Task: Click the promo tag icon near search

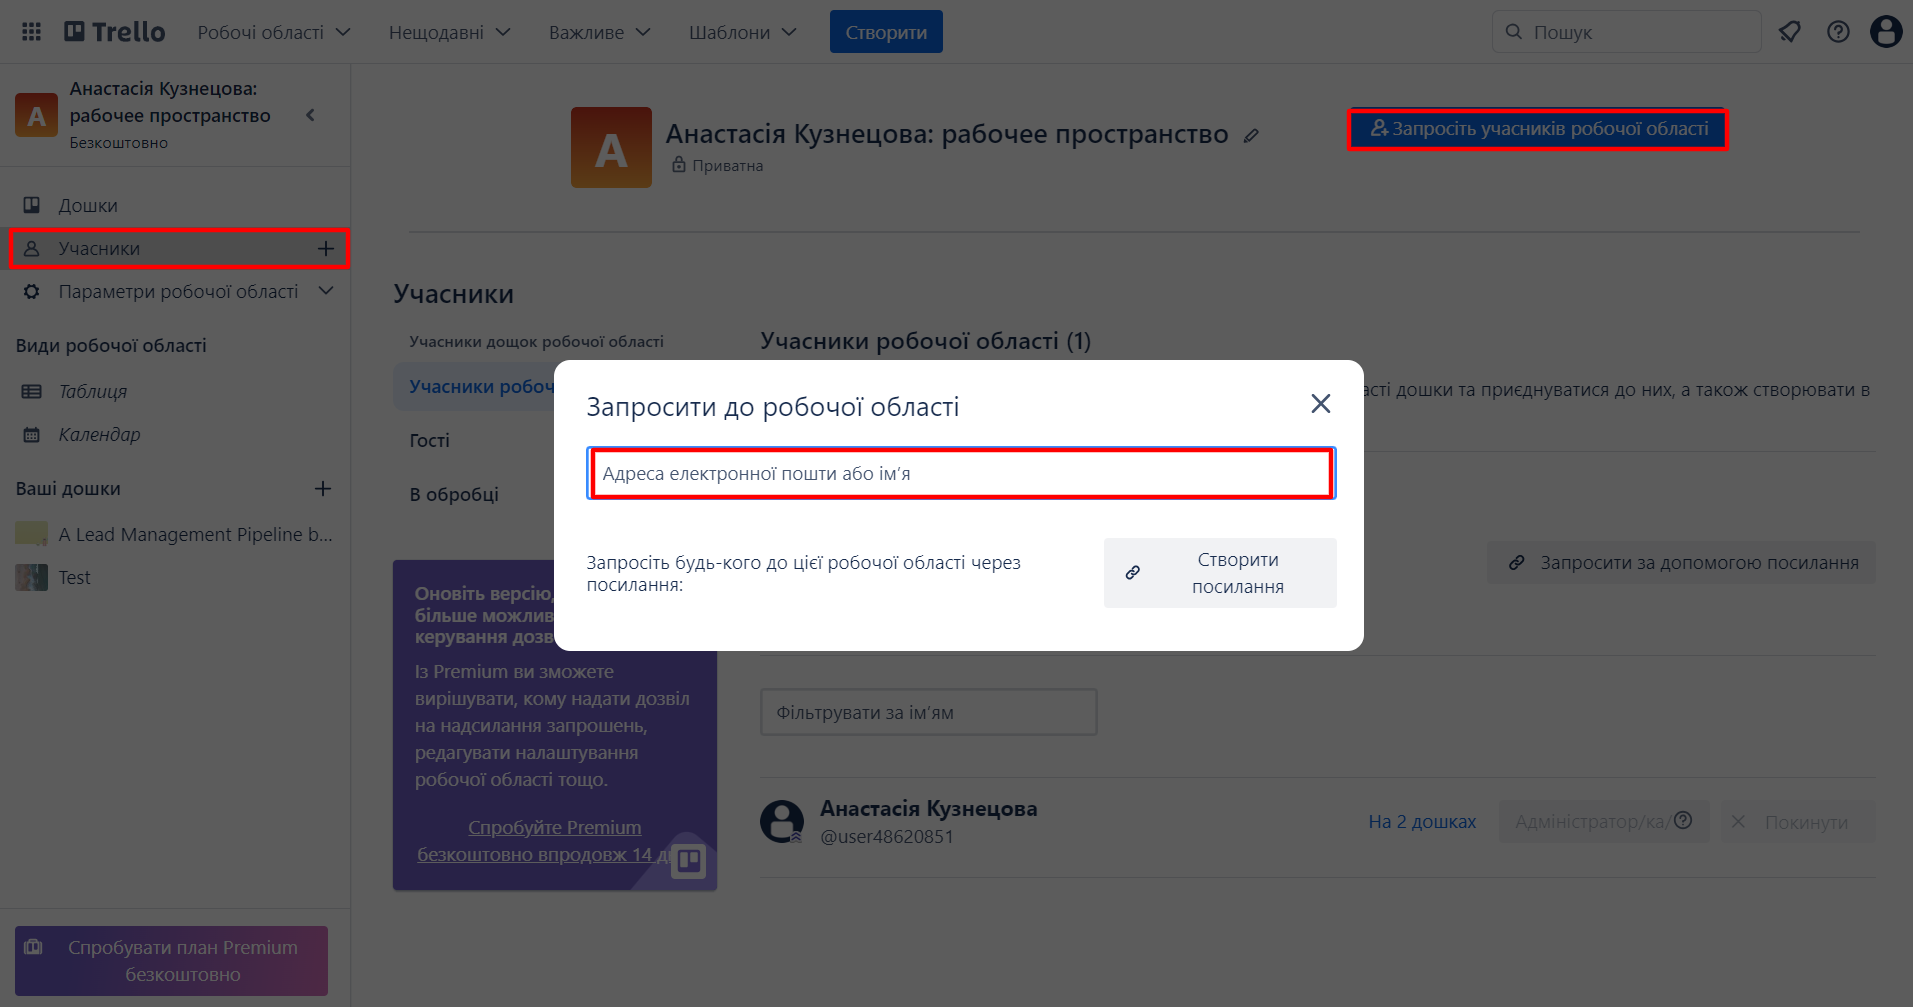Action: [x=1789, y=31]
